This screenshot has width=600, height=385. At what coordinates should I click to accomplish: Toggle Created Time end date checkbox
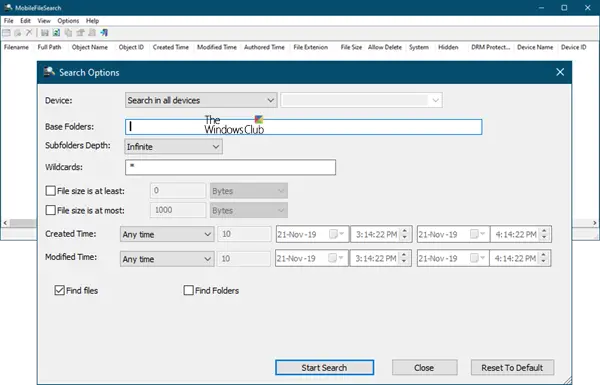[474, 234]
